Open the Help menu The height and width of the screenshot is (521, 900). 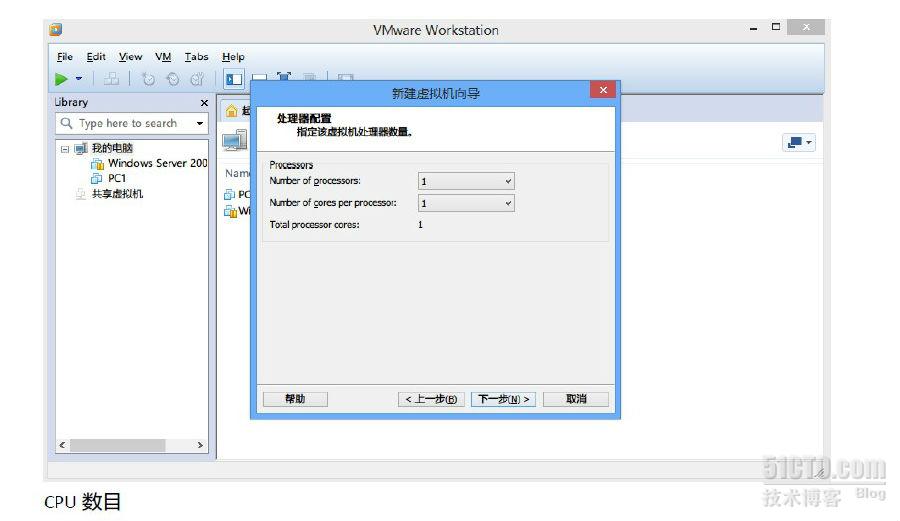pos(233,57)
